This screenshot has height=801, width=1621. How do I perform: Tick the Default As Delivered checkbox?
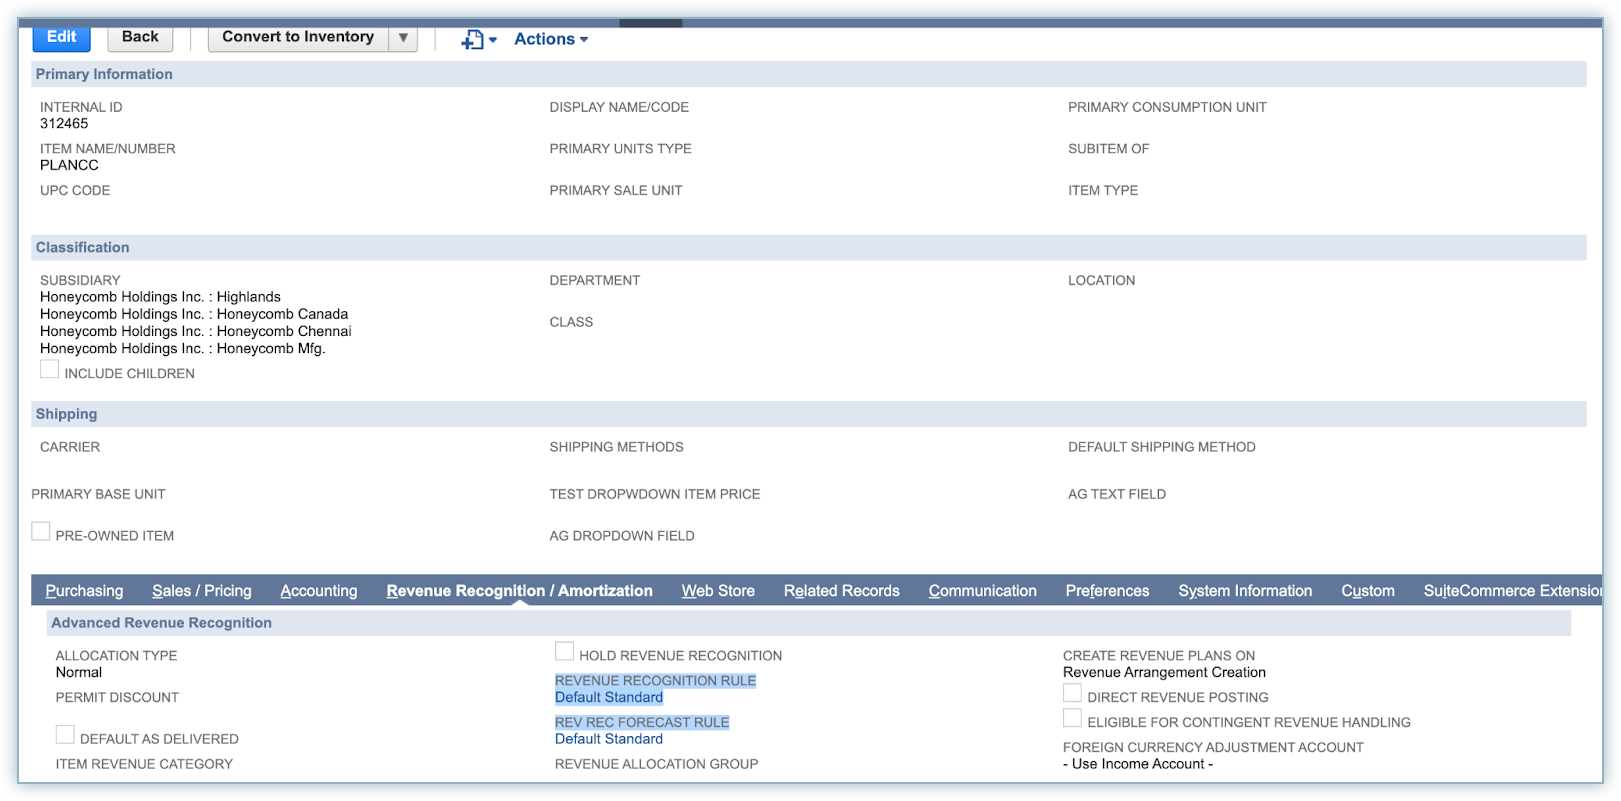(65, 735)
